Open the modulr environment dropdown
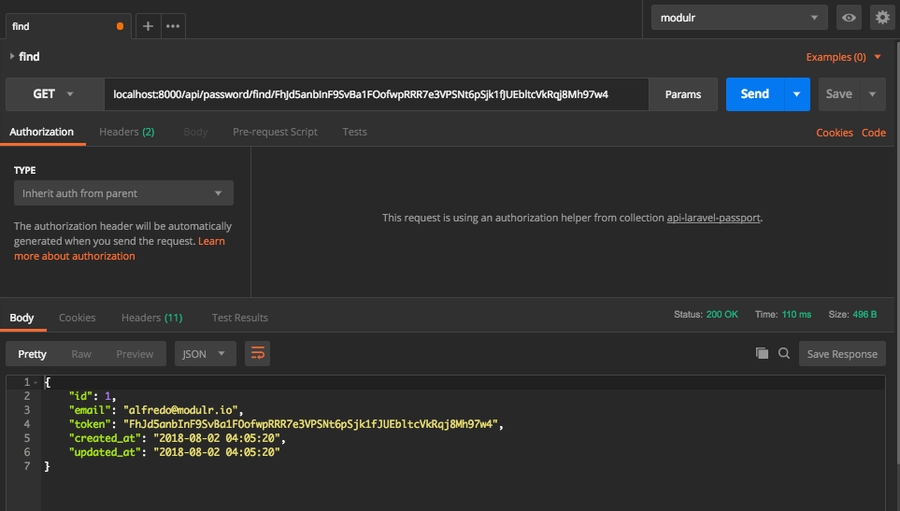 click(x=739, y=17)
